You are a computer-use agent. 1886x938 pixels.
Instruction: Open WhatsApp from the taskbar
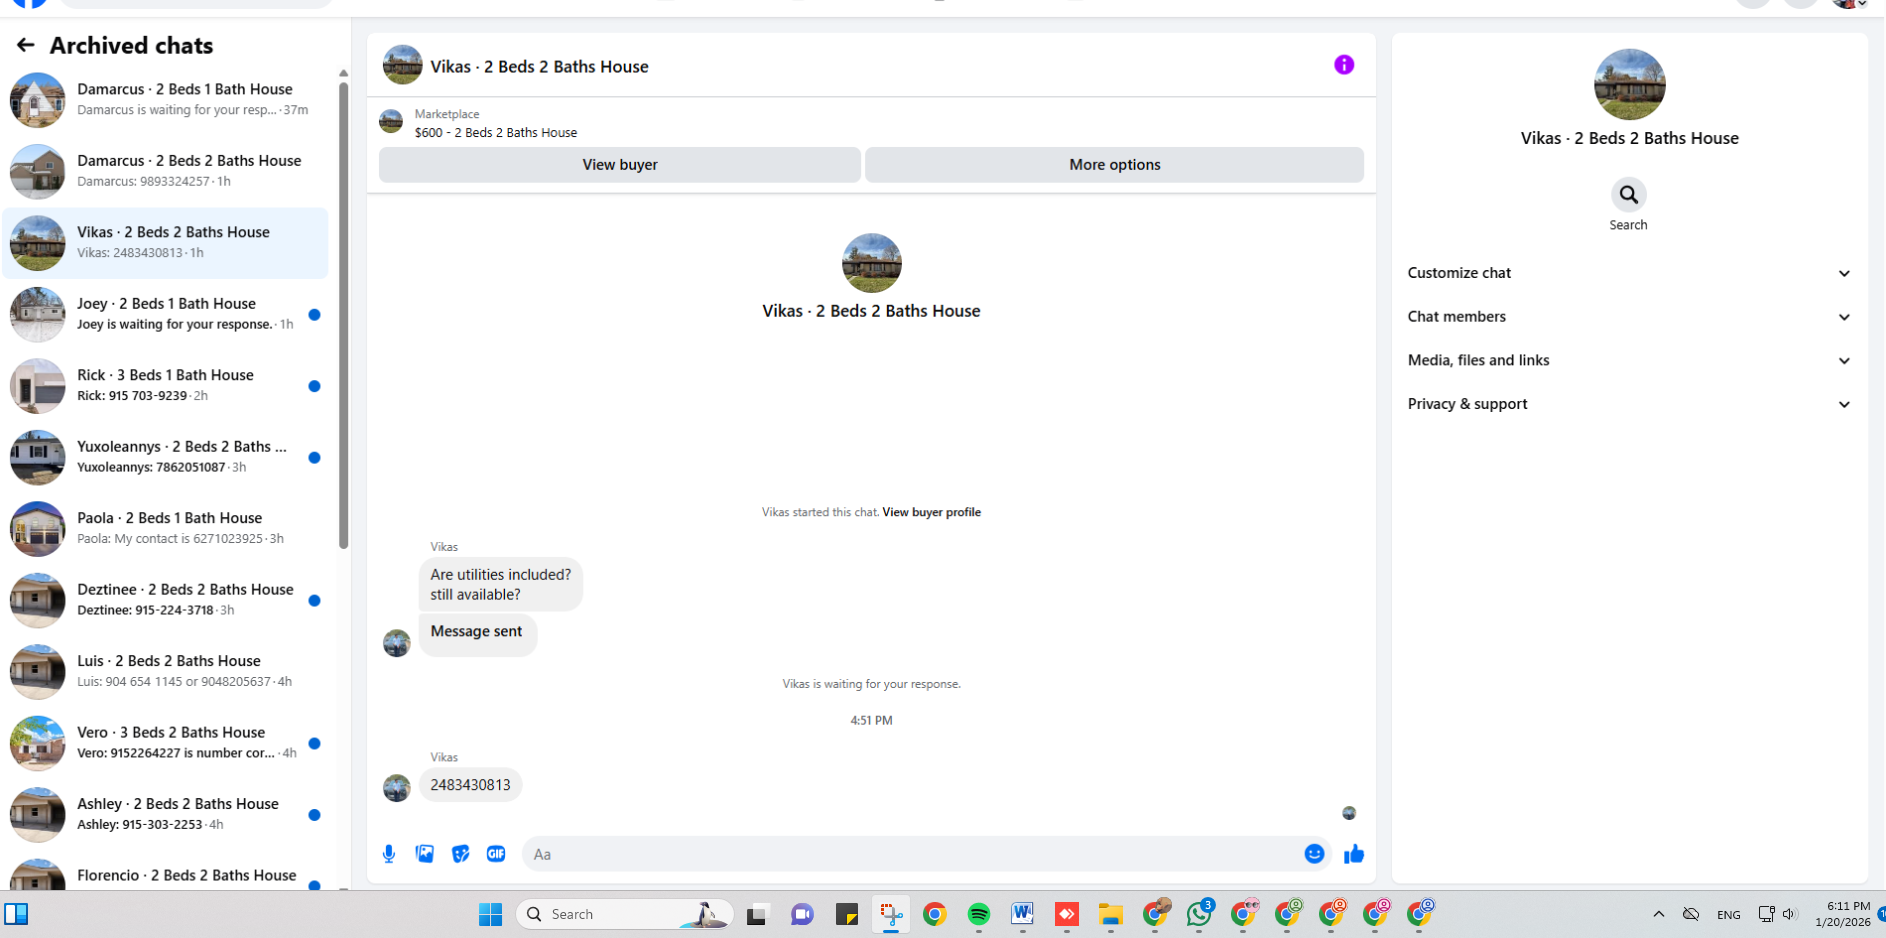[1199, 914]
